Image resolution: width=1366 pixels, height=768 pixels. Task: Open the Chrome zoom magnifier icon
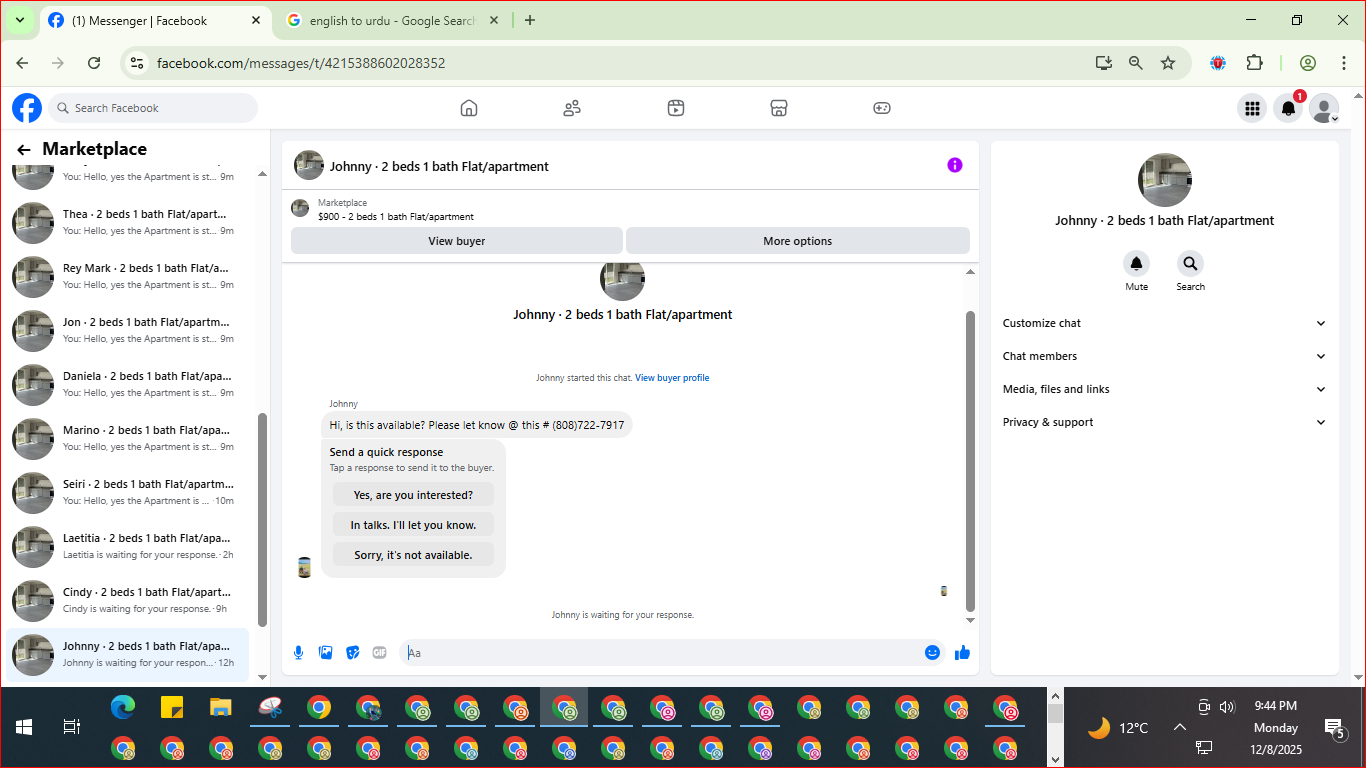click(1136, 63)
